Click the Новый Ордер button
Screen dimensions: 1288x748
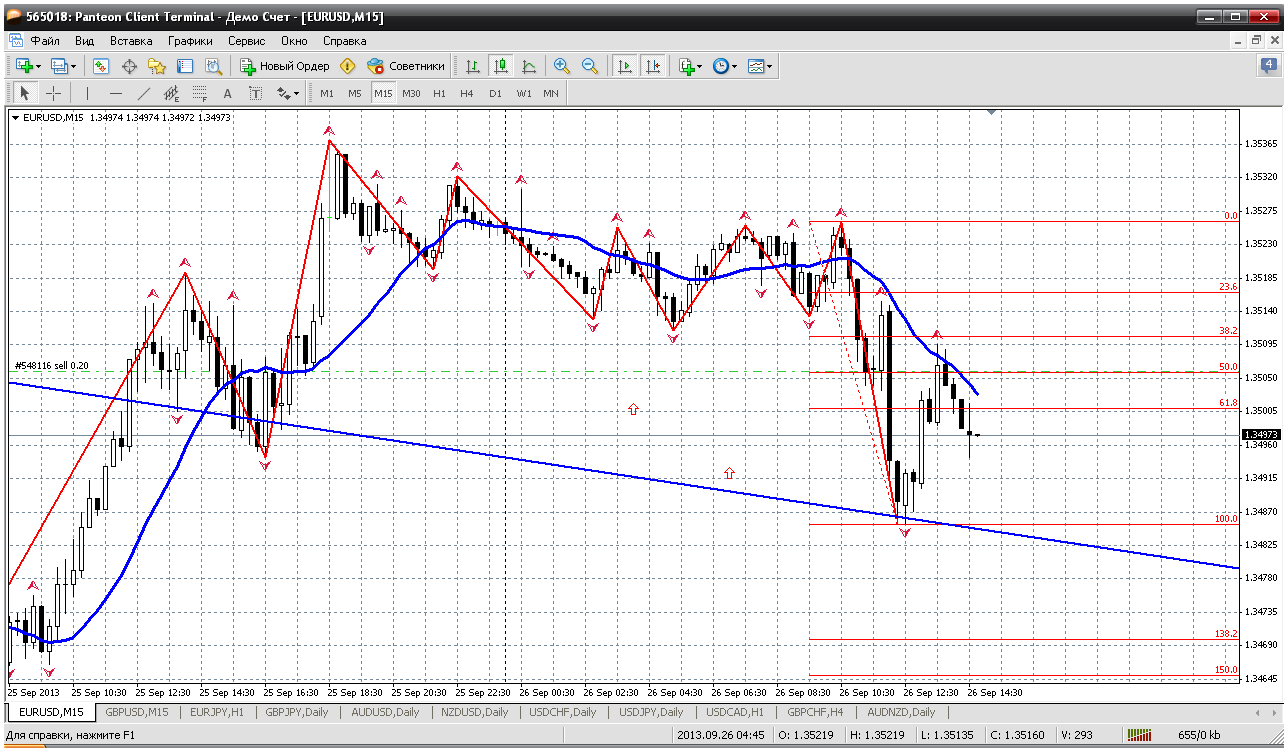[285, 66]
